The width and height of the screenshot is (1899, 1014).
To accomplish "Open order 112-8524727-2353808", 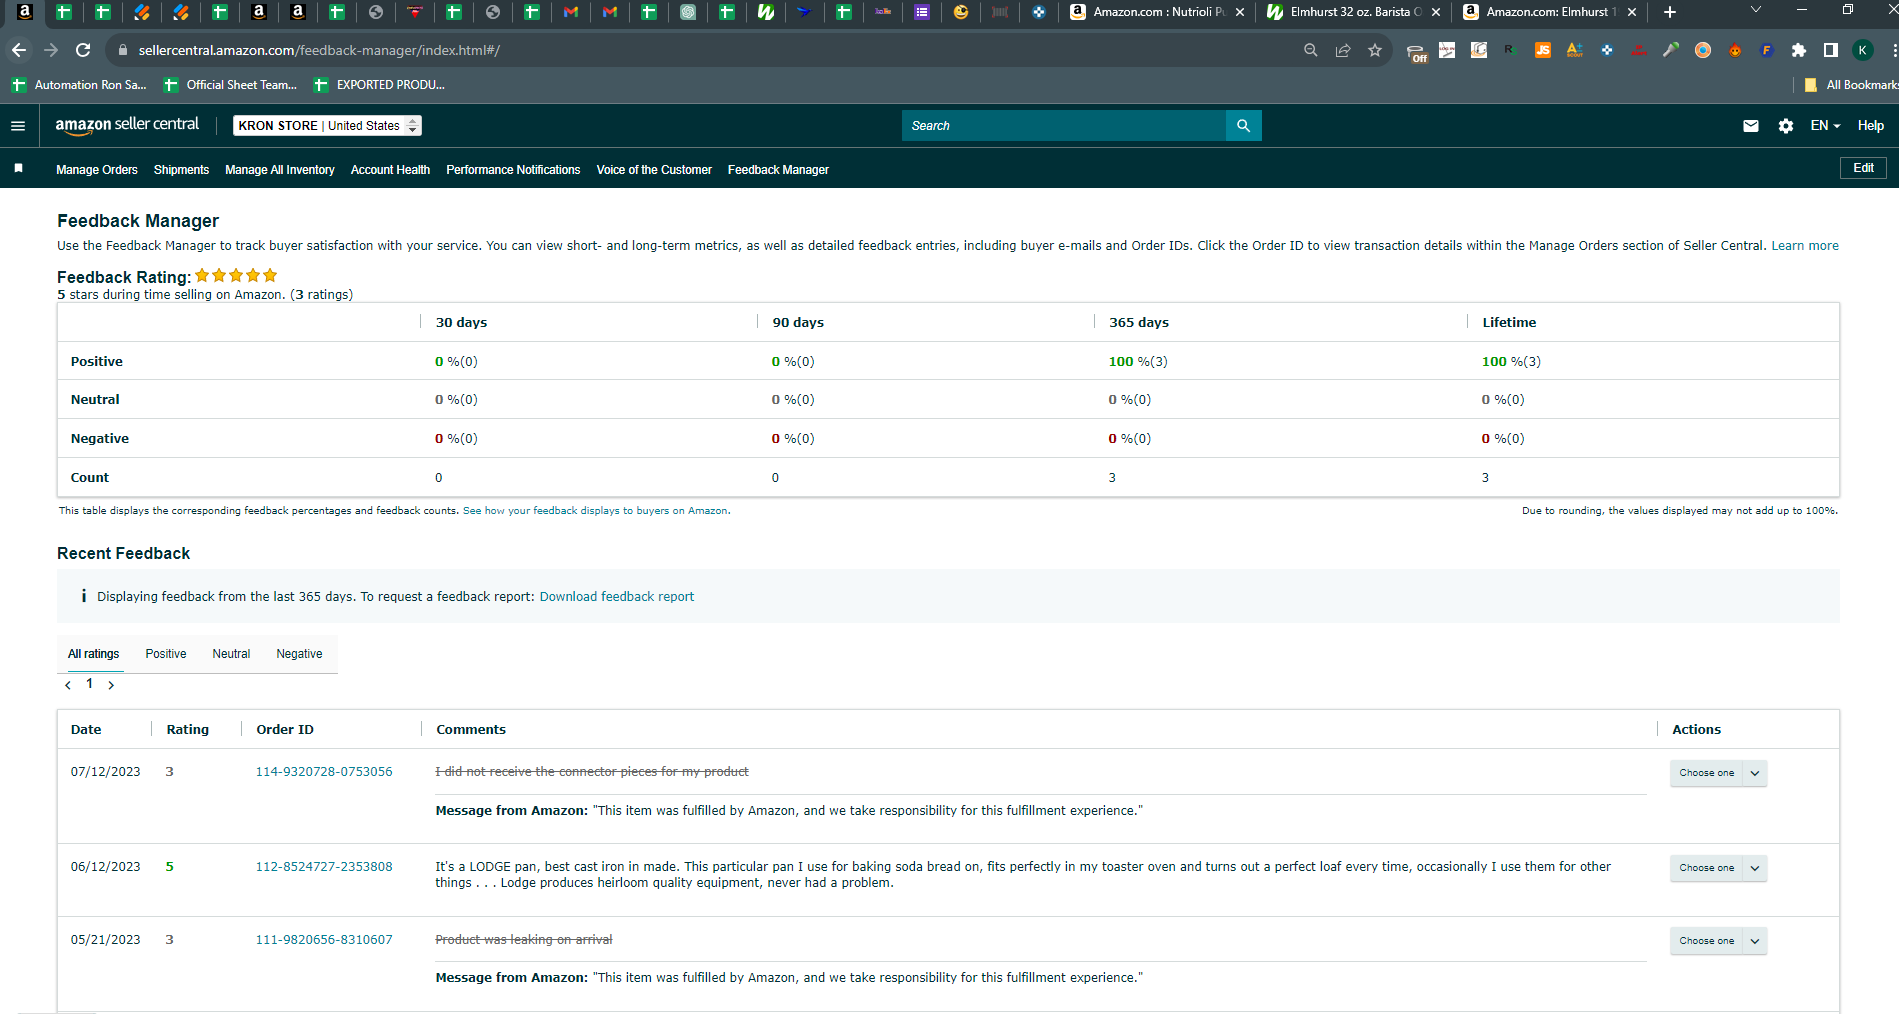I will (x=324, y=867).
